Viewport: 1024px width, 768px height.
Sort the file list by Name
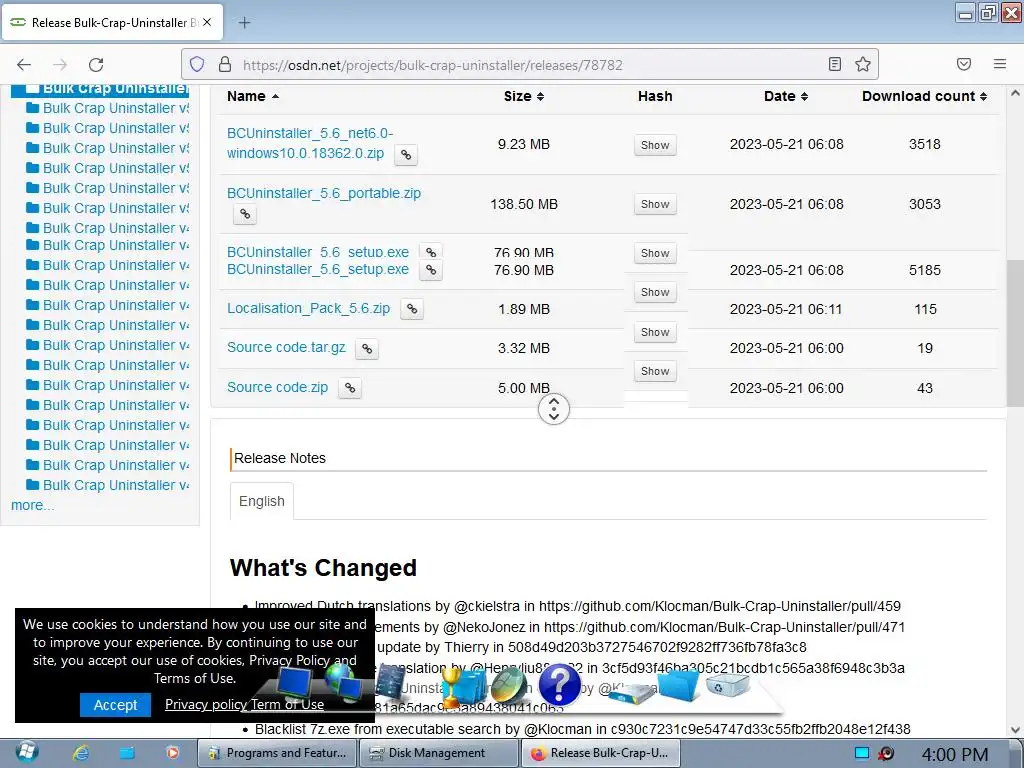click(253, 96)
